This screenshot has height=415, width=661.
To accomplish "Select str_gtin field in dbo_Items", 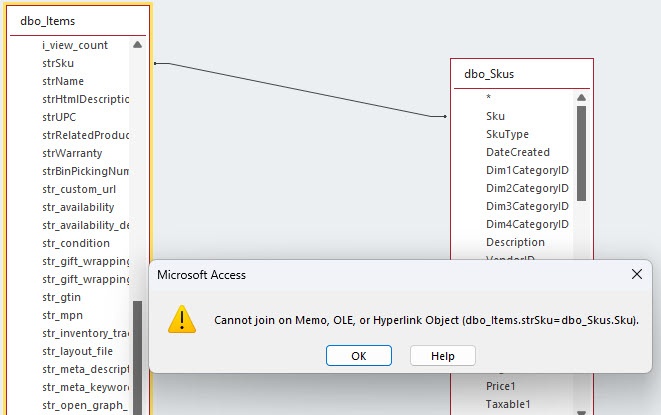I will 62,297.
